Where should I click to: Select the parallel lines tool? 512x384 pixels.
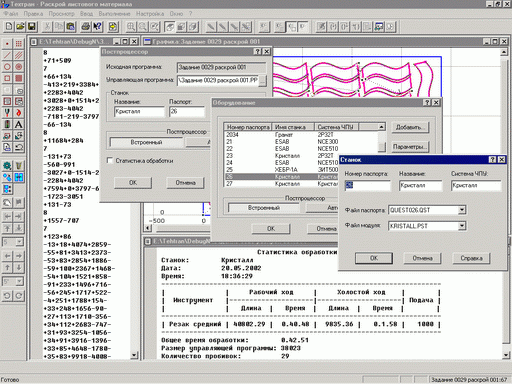pos(19,55)
